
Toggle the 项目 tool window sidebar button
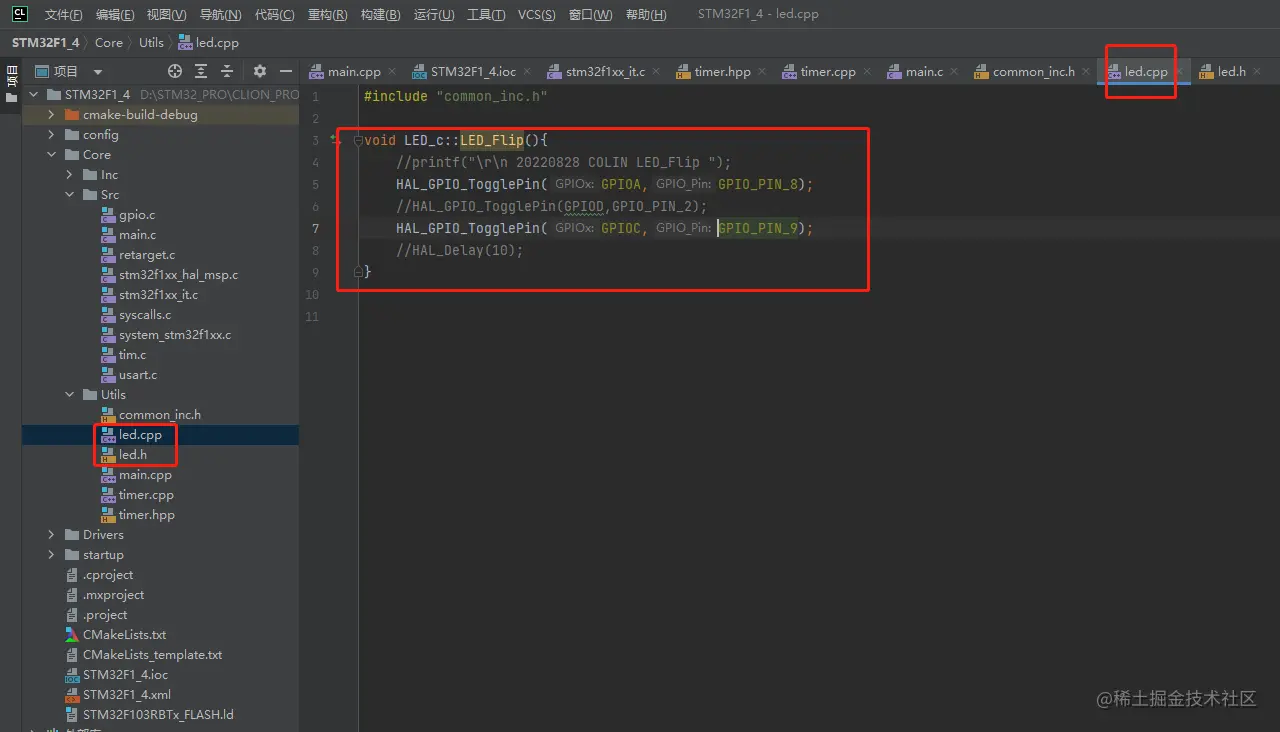point(11,84)
